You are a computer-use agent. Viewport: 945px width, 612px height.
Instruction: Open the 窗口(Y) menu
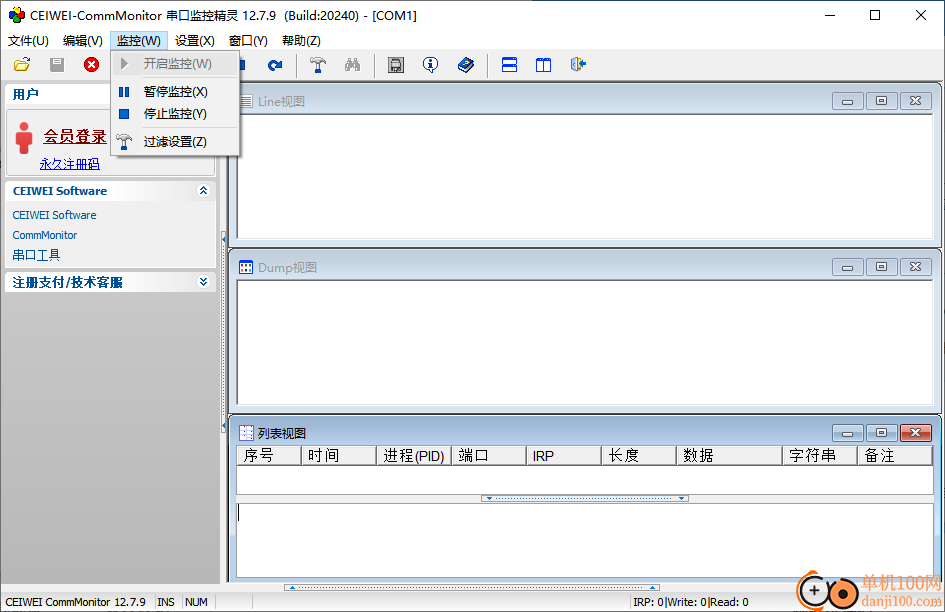click(248, 40)
